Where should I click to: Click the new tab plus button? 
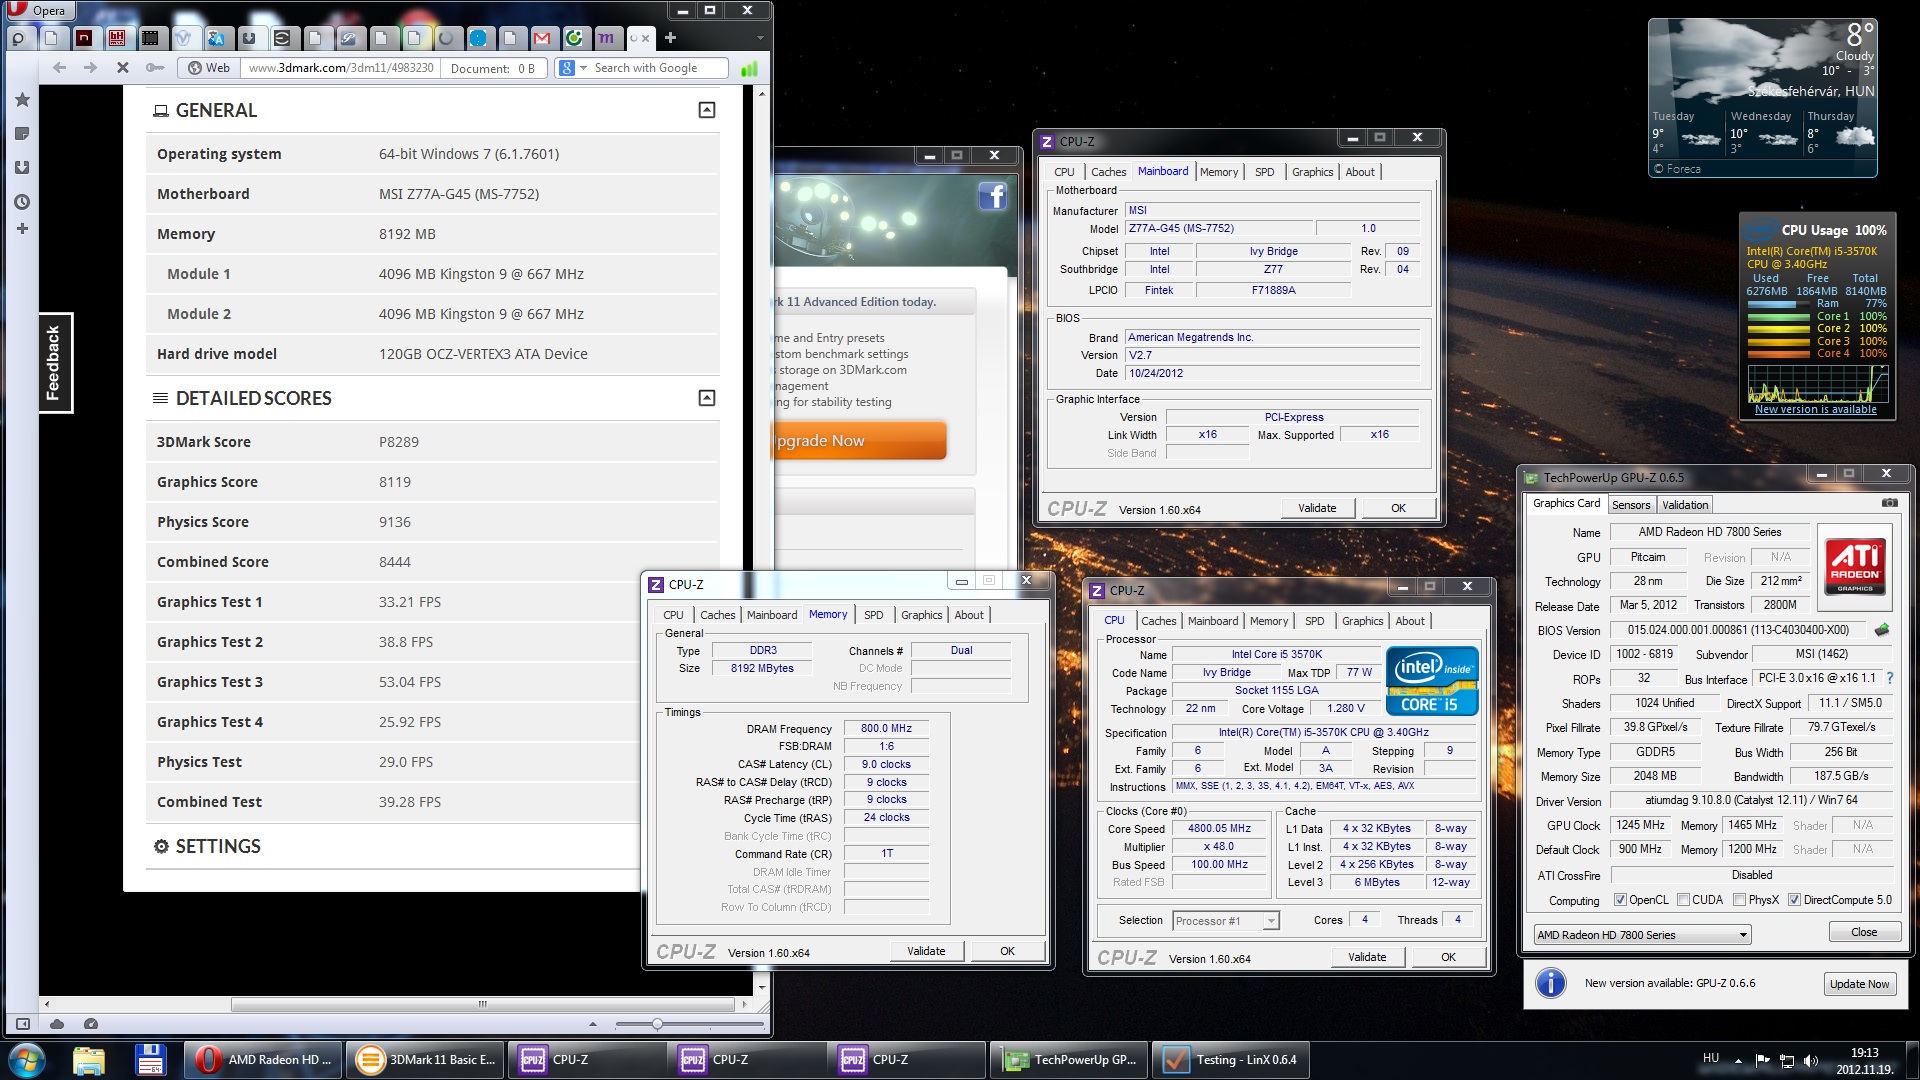[670, 38]
